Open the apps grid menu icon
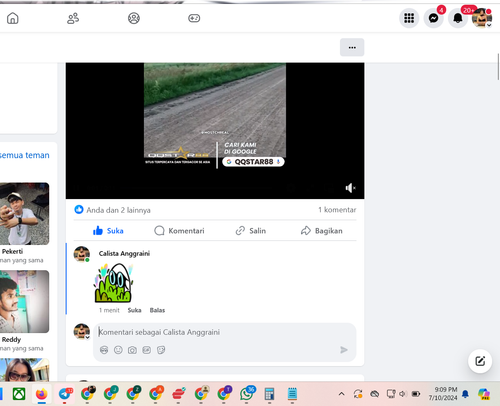 pos(409,18)
